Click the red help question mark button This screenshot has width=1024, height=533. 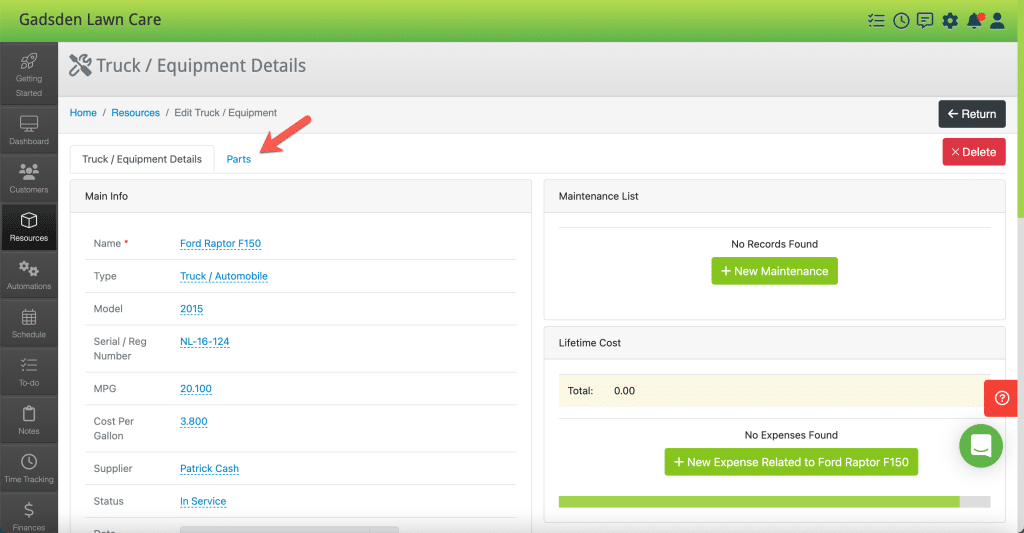1001,398
